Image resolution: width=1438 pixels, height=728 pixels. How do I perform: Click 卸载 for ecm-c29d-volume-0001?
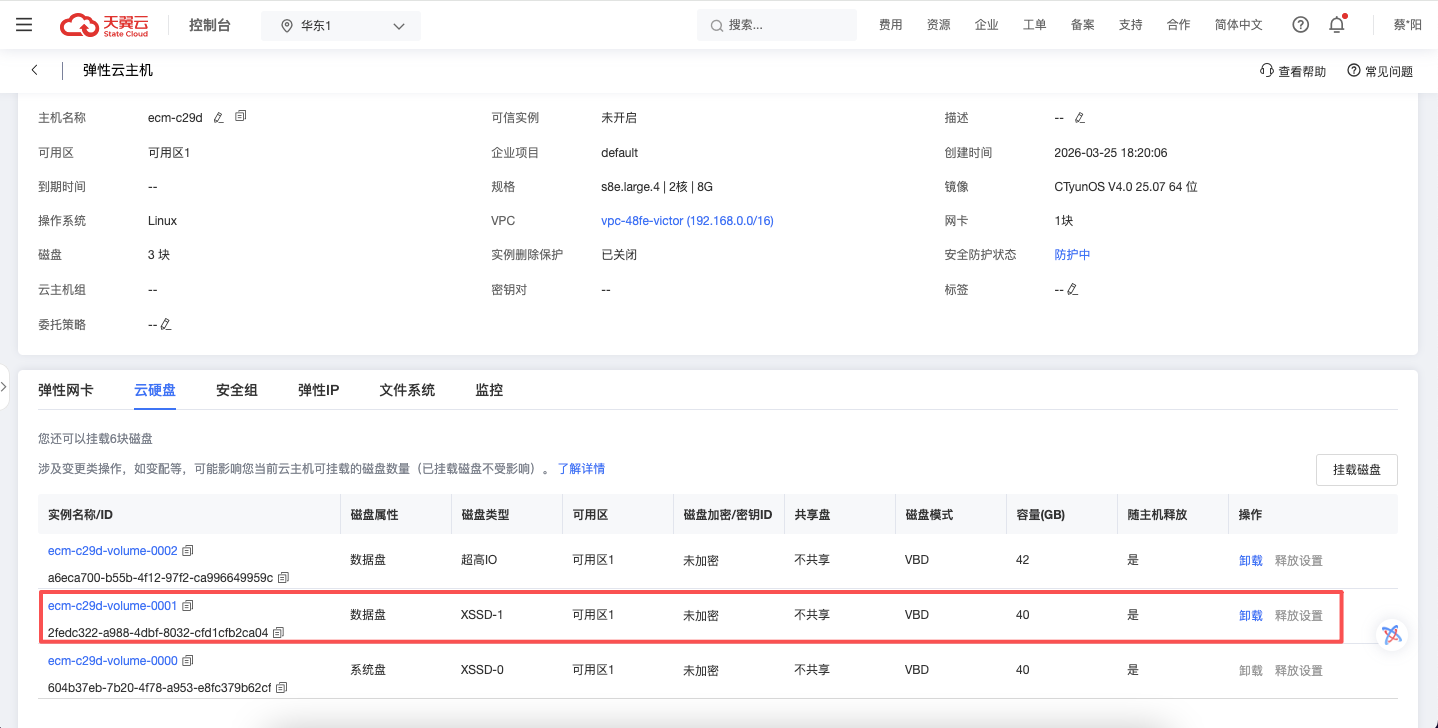(x=1250, y=616)
